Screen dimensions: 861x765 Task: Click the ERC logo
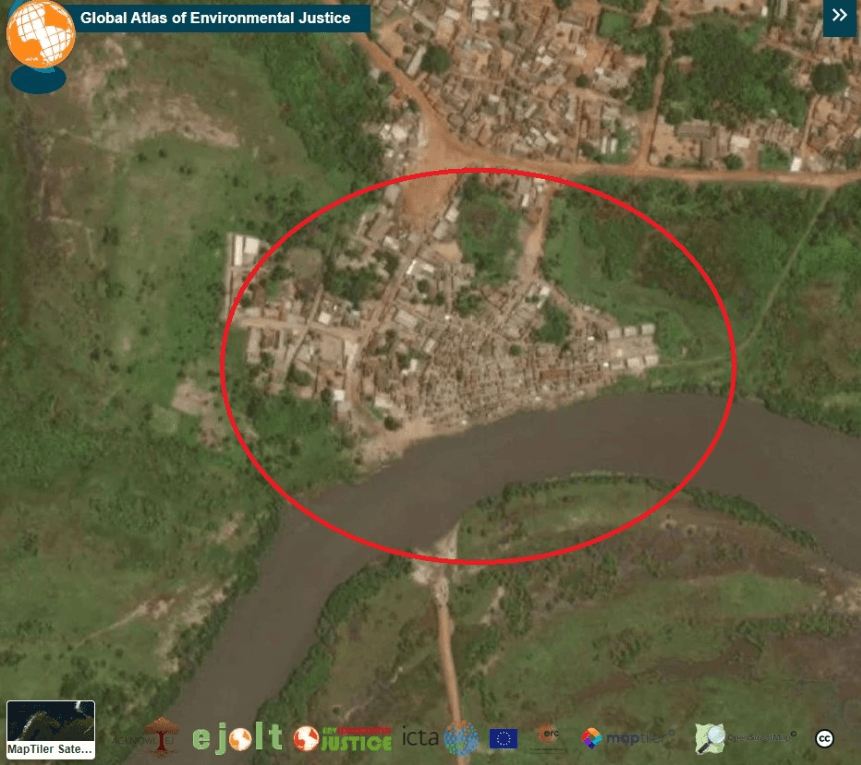pyautogui.click(x=547, y=737)
